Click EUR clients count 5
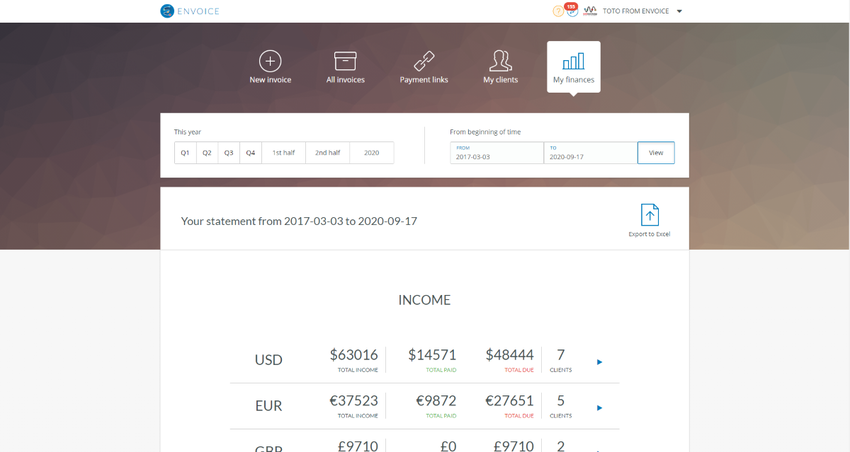This screenshot has width=850, height=452. (561, 401)
